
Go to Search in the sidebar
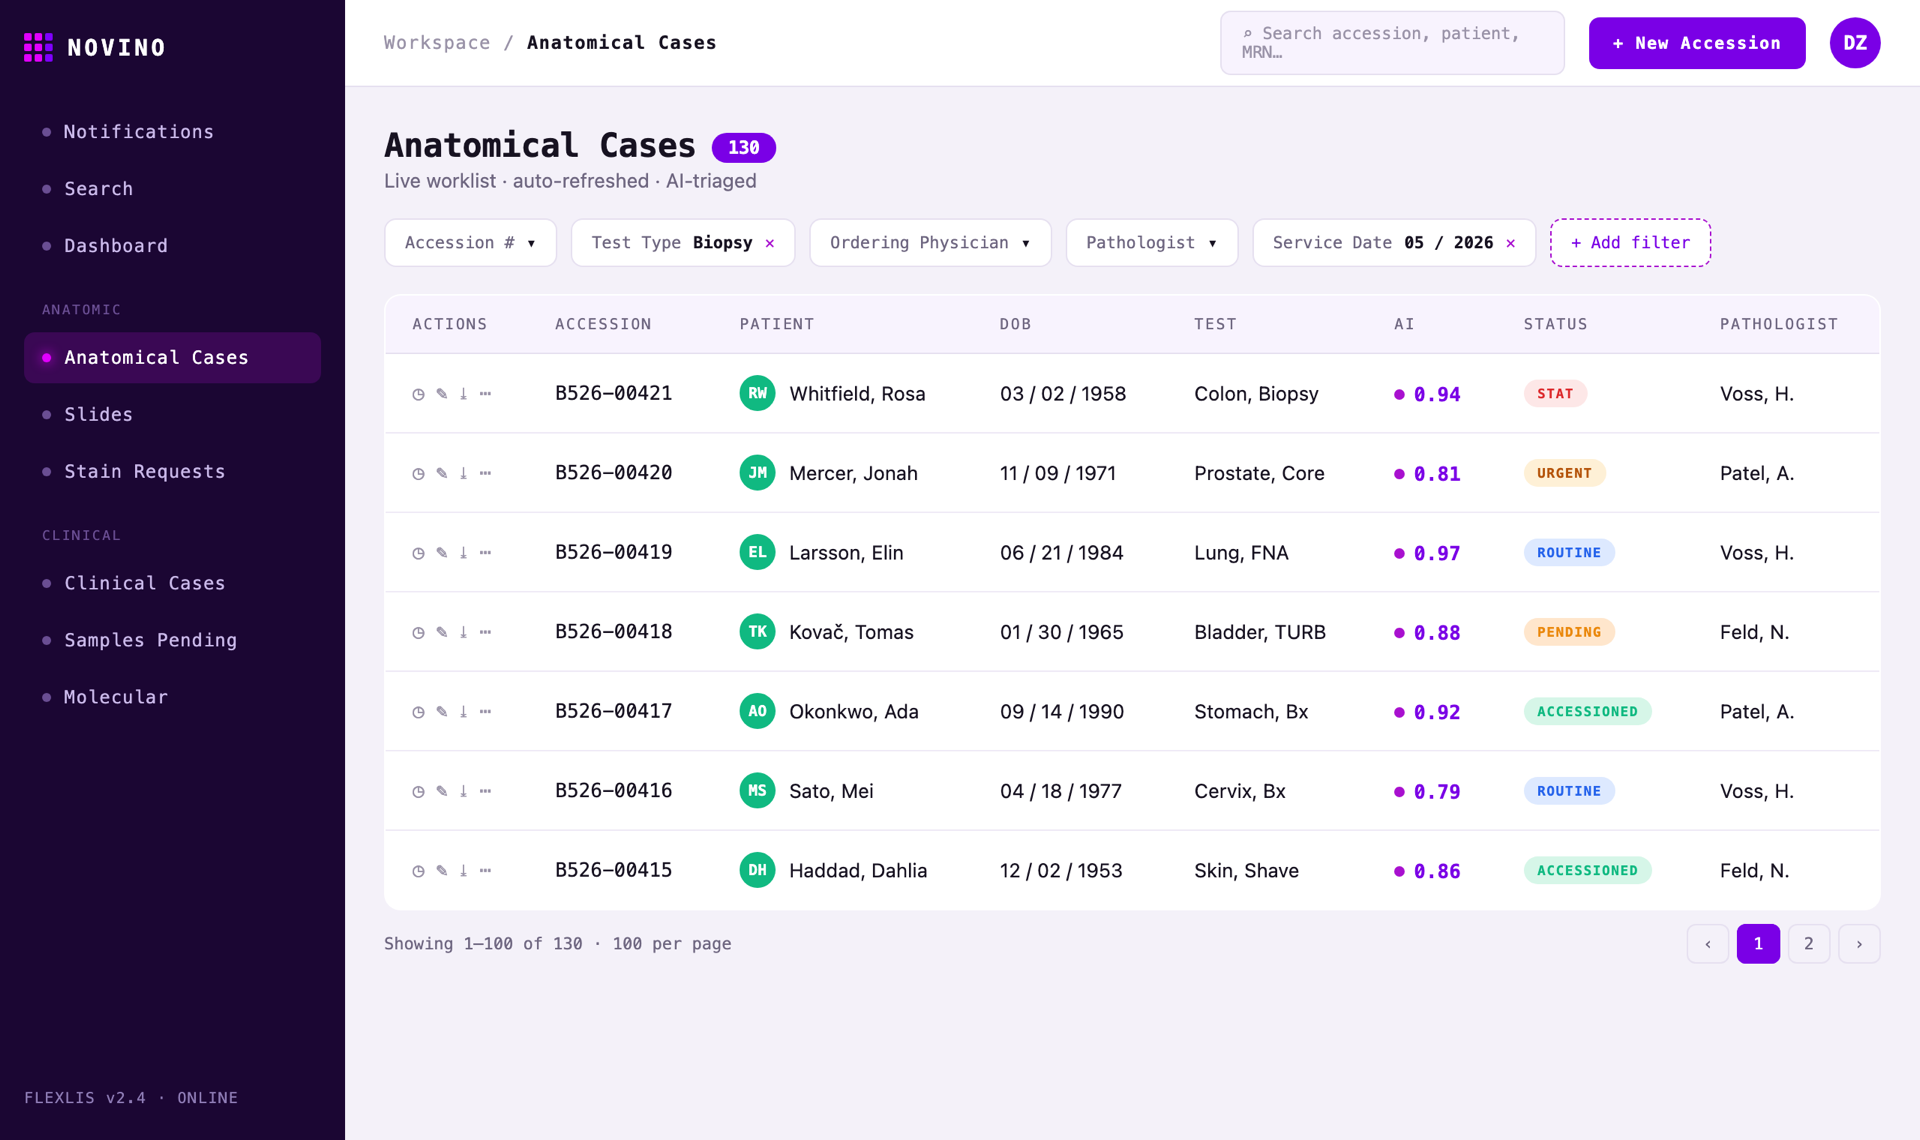point(172,189)
